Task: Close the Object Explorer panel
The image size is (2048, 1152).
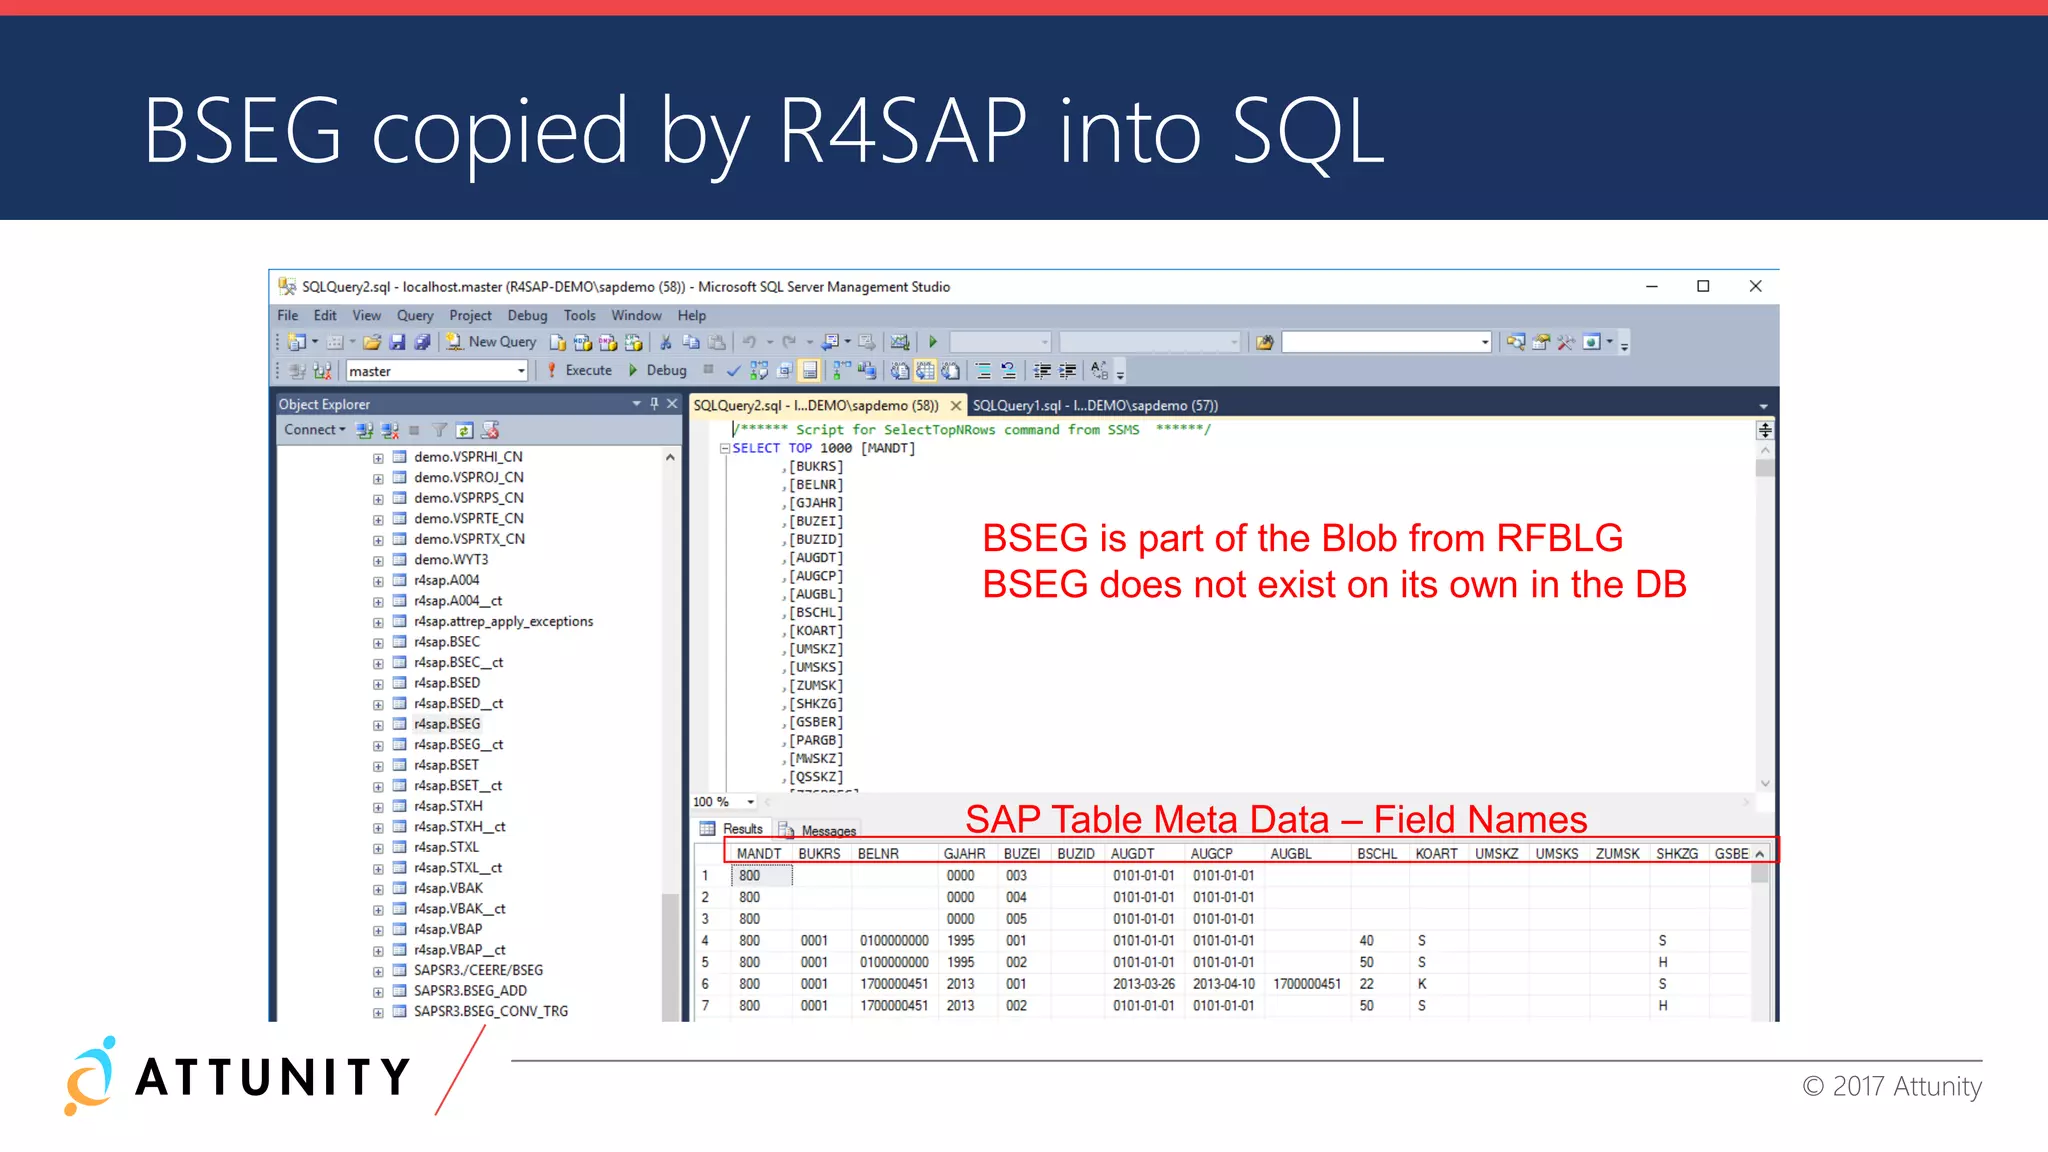Action: 672,404
